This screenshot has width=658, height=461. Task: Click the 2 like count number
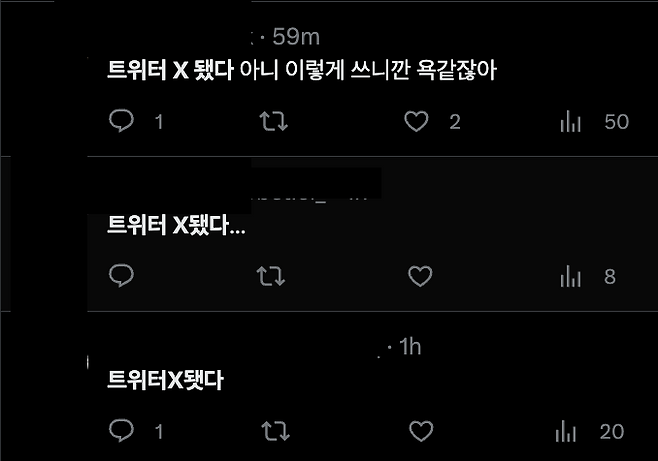(455, 122)
